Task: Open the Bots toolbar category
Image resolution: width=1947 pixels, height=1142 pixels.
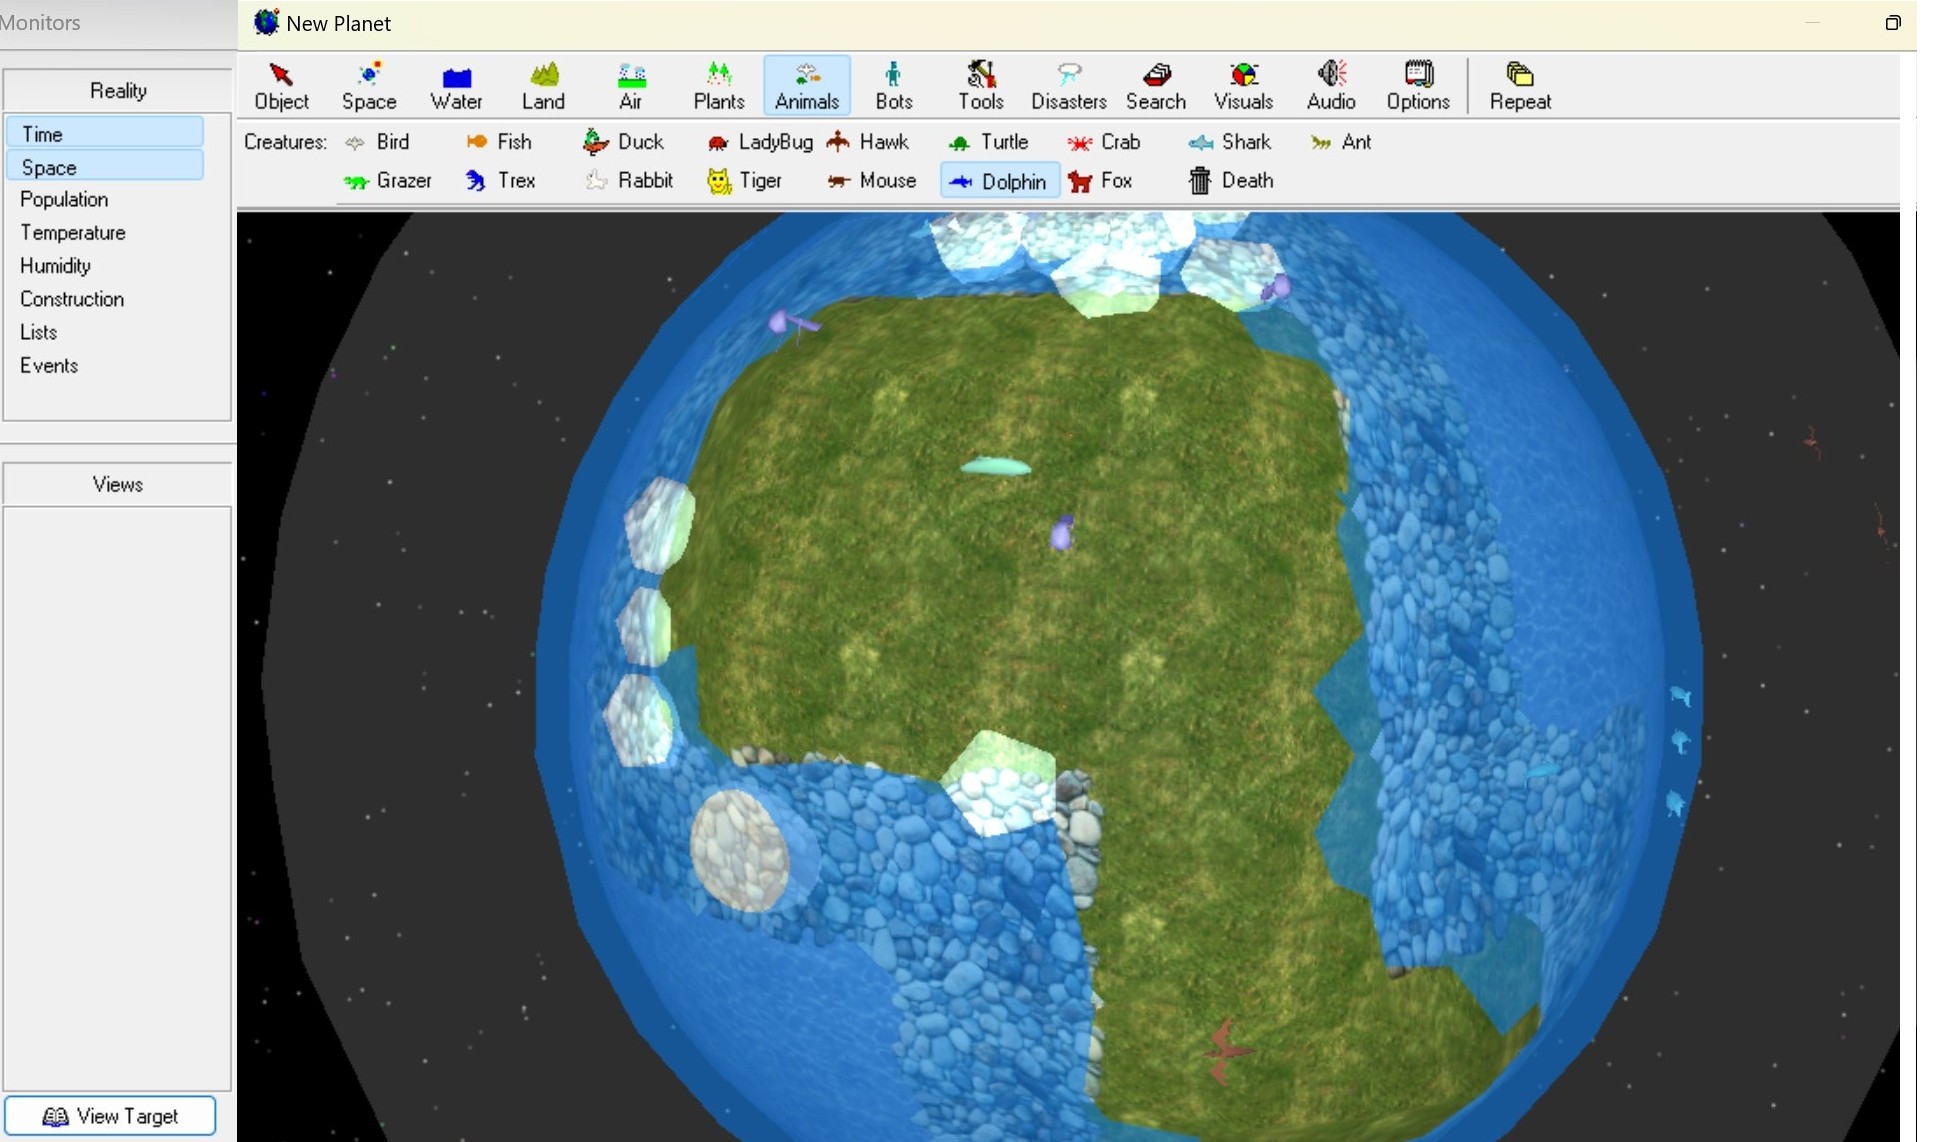Action: click(x=893, y=86)
